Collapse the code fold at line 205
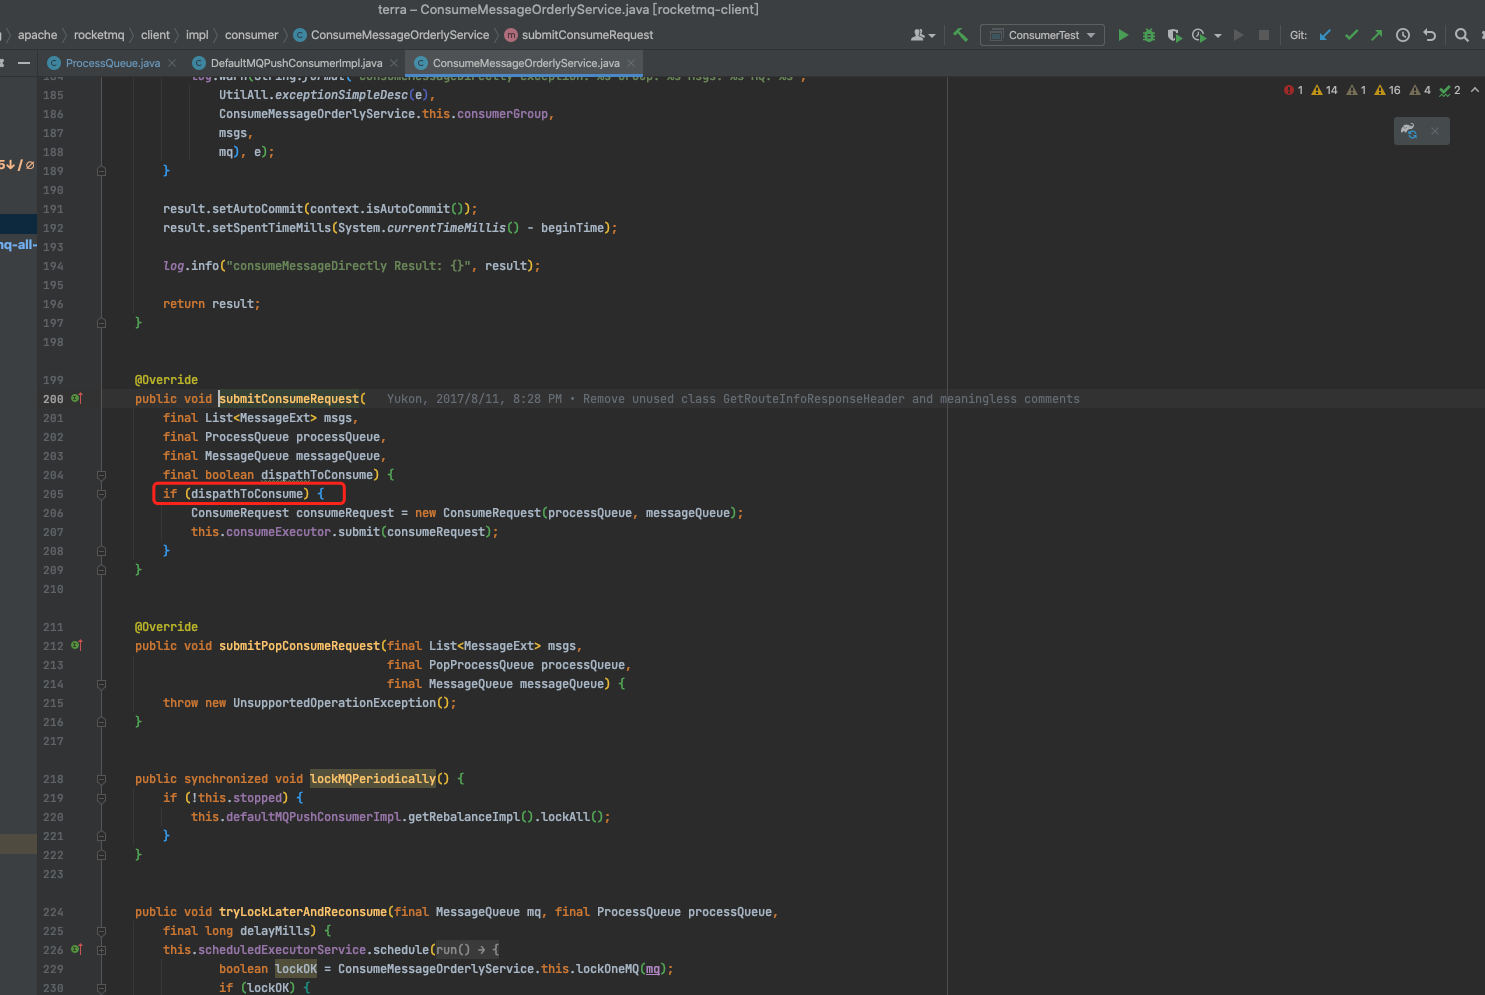The image size is (1485, 995). coord(101,494)
